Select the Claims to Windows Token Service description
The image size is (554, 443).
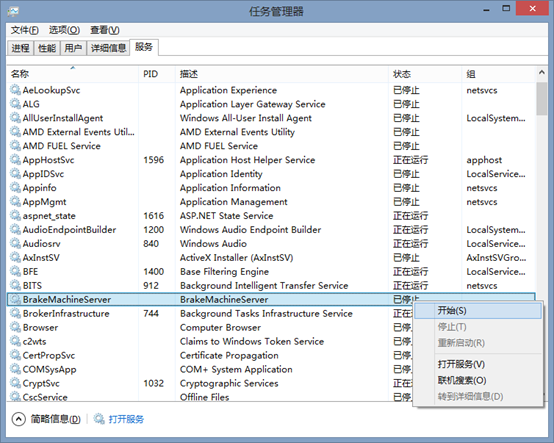tap(252, 341)
